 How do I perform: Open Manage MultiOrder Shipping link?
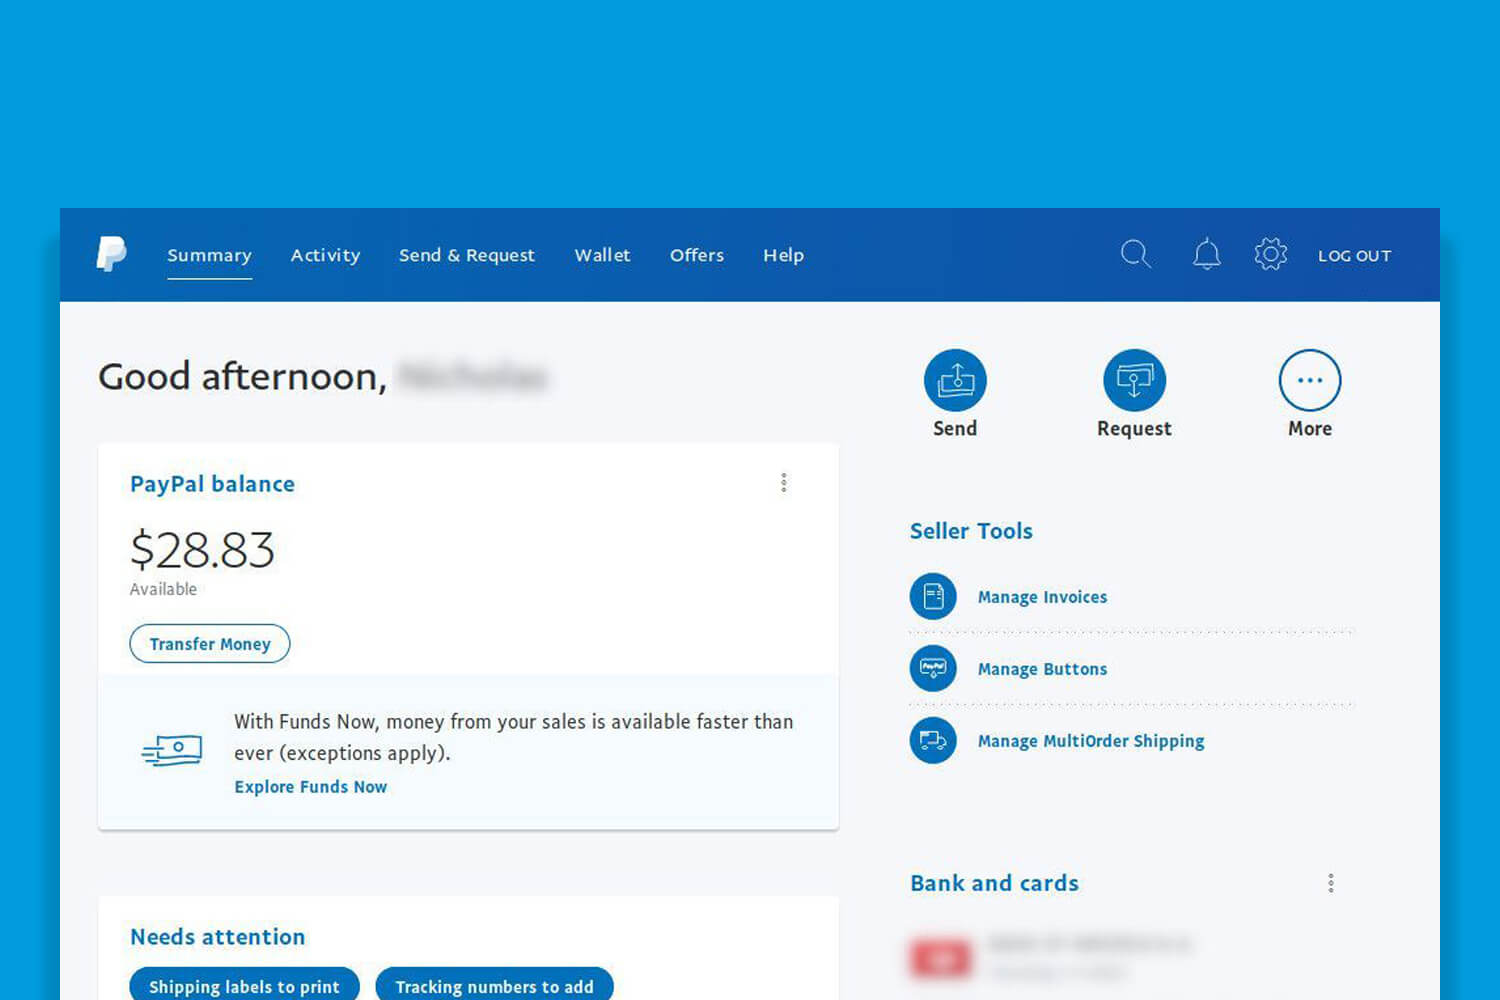click(1091, 741)
